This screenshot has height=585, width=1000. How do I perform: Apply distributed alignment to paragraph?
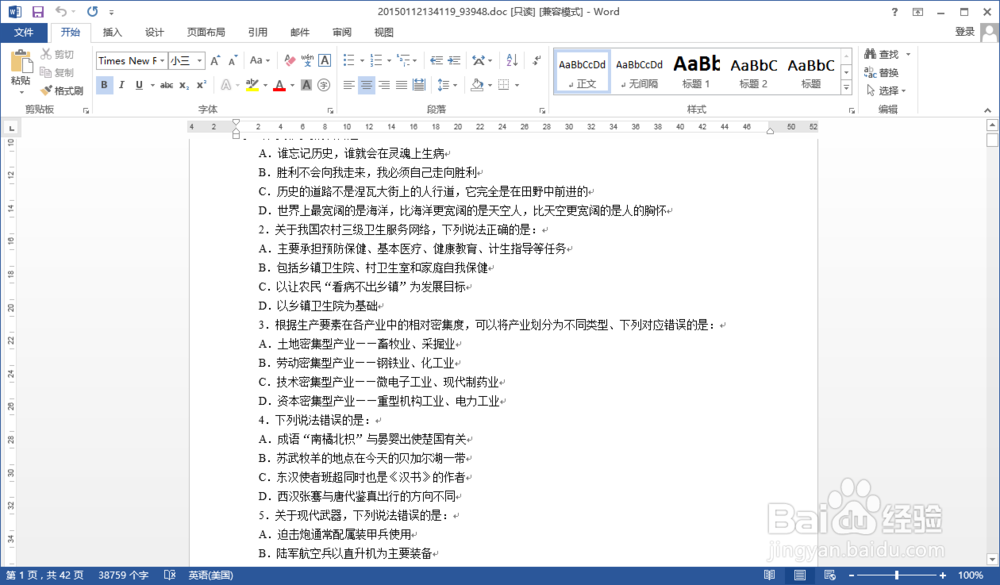[419, 85]
